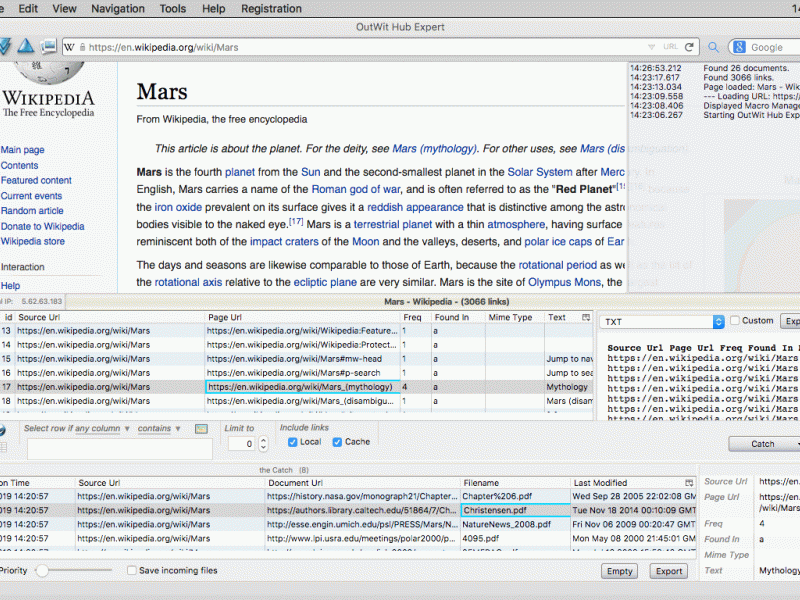Select link row with id 15
Viewport: 800px width, 600px height.
click(x=296, y=359)
